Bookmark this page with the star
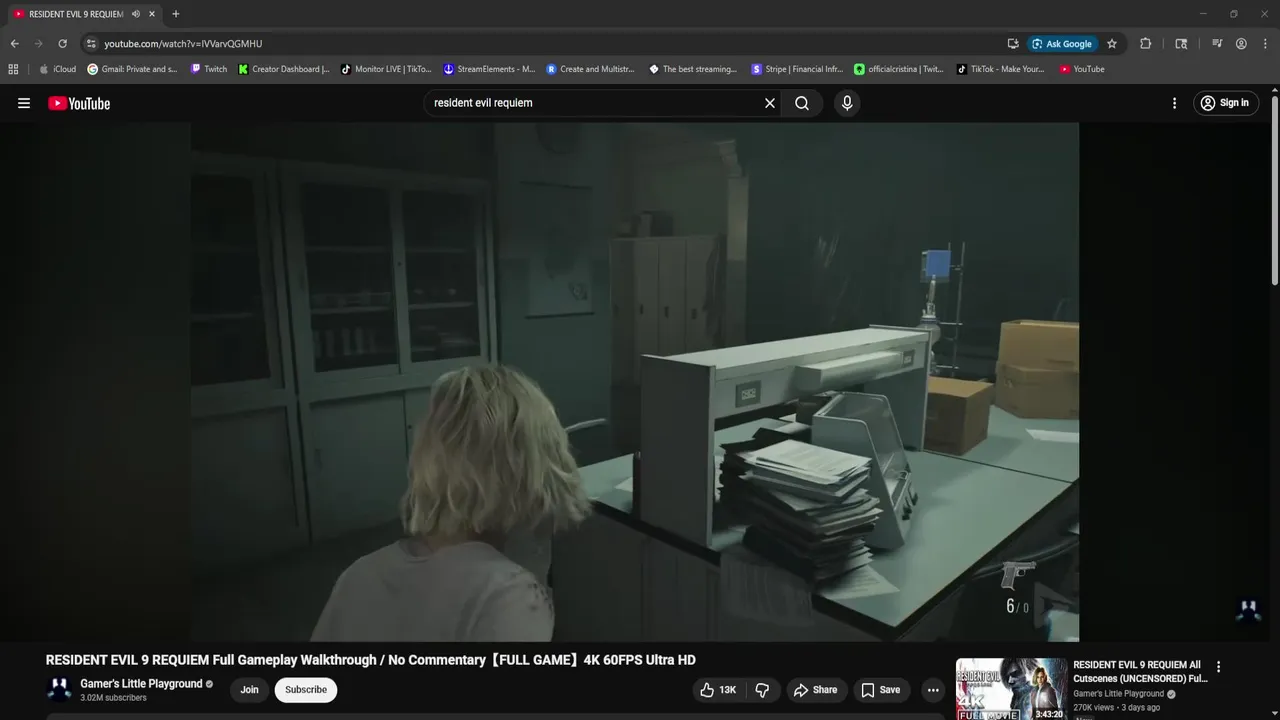 point(1112,44)
